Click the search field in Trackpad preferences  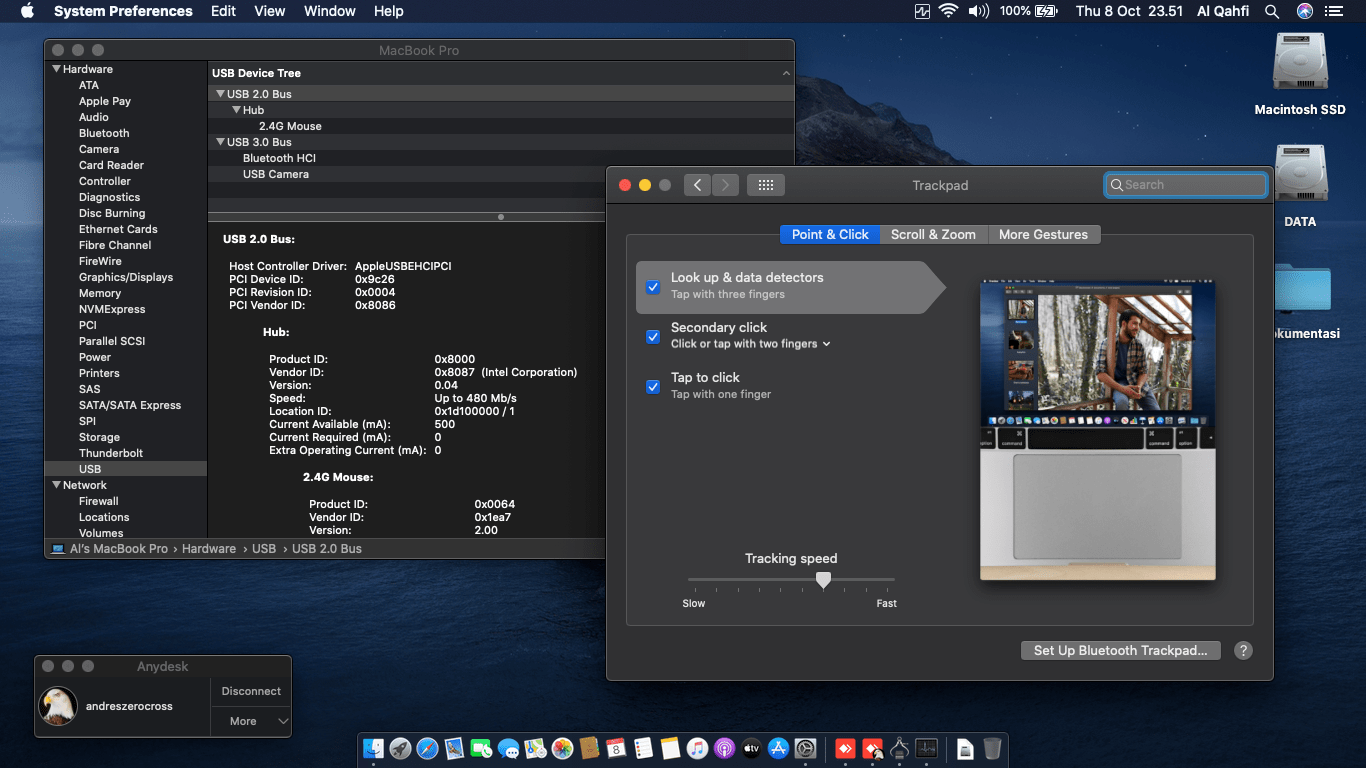(x=1185, y=184)
